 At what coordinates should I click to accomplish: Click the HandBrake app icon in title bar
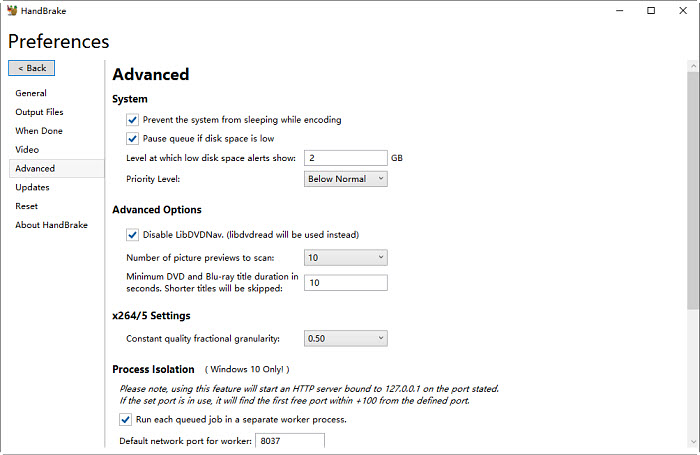12,11
